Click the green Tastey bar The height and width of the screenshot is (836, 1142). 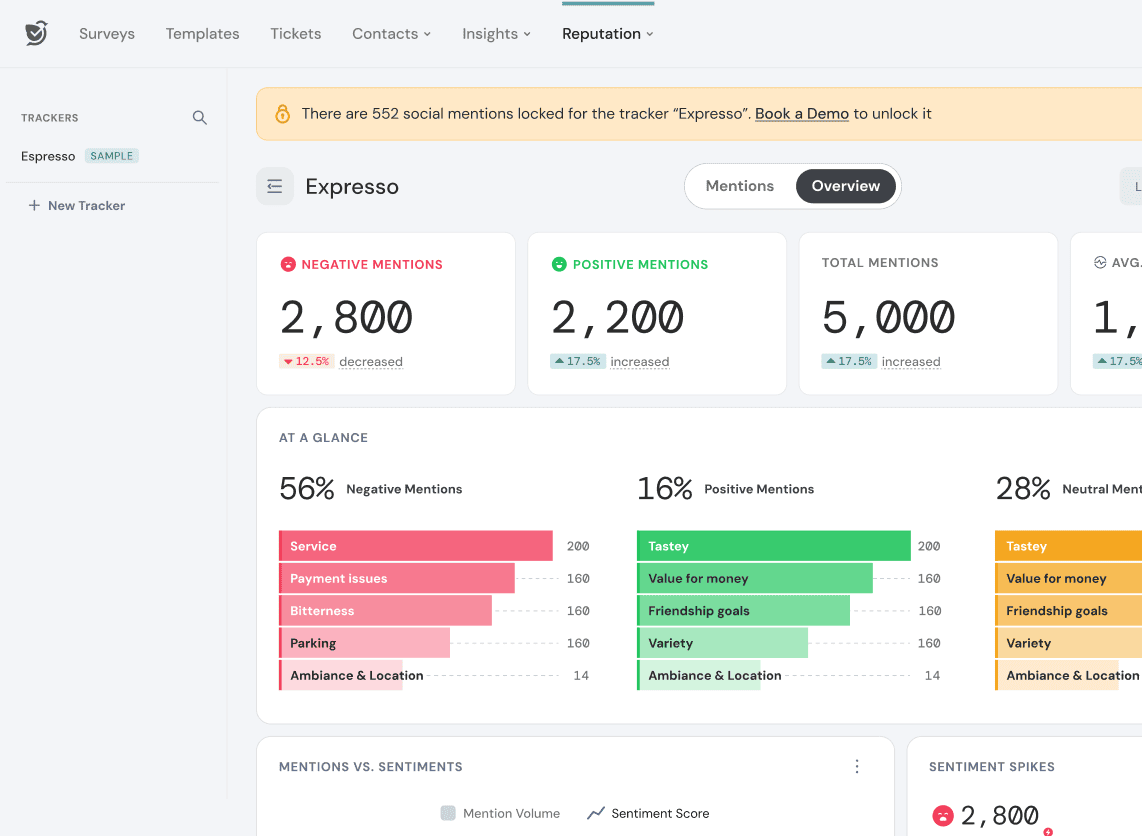pos(773,545)
